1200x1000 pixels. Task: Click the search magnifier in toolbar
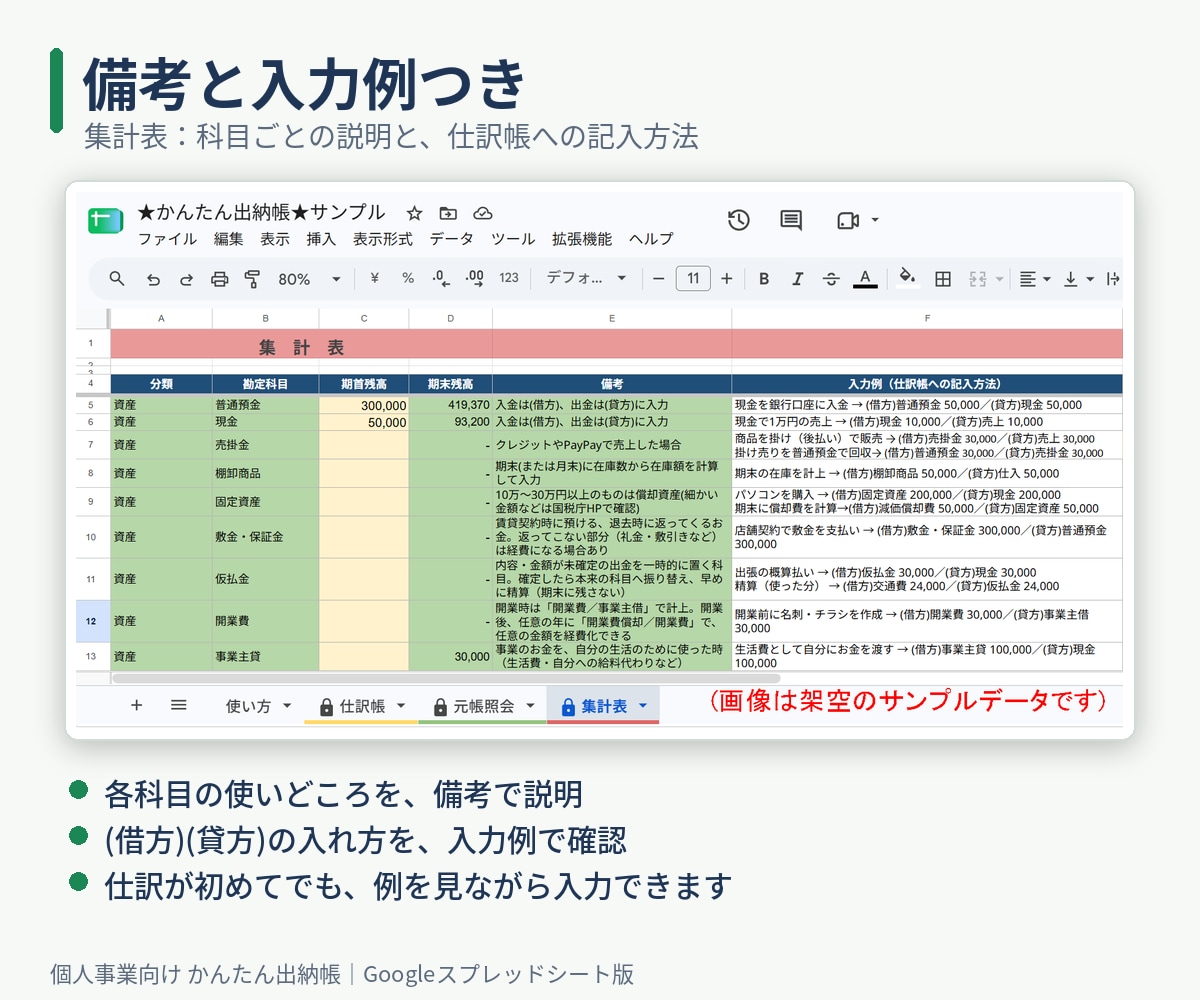point(117,278)
